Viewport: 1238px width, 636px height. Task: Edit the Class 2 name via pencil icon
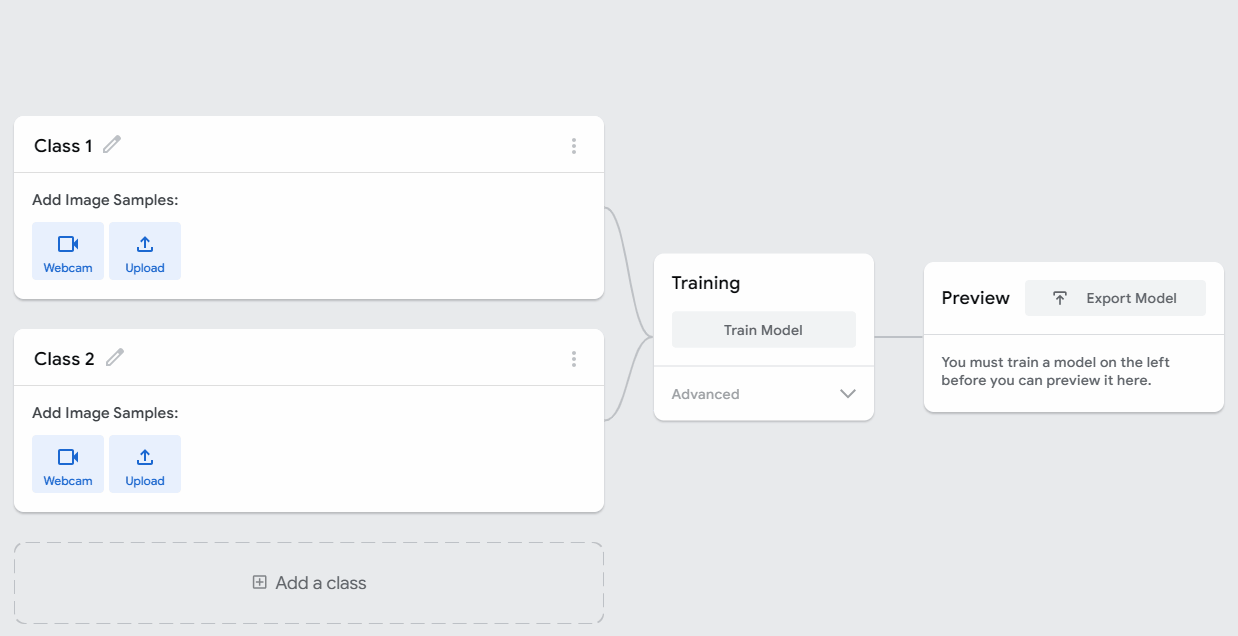[x=115, y=358]
